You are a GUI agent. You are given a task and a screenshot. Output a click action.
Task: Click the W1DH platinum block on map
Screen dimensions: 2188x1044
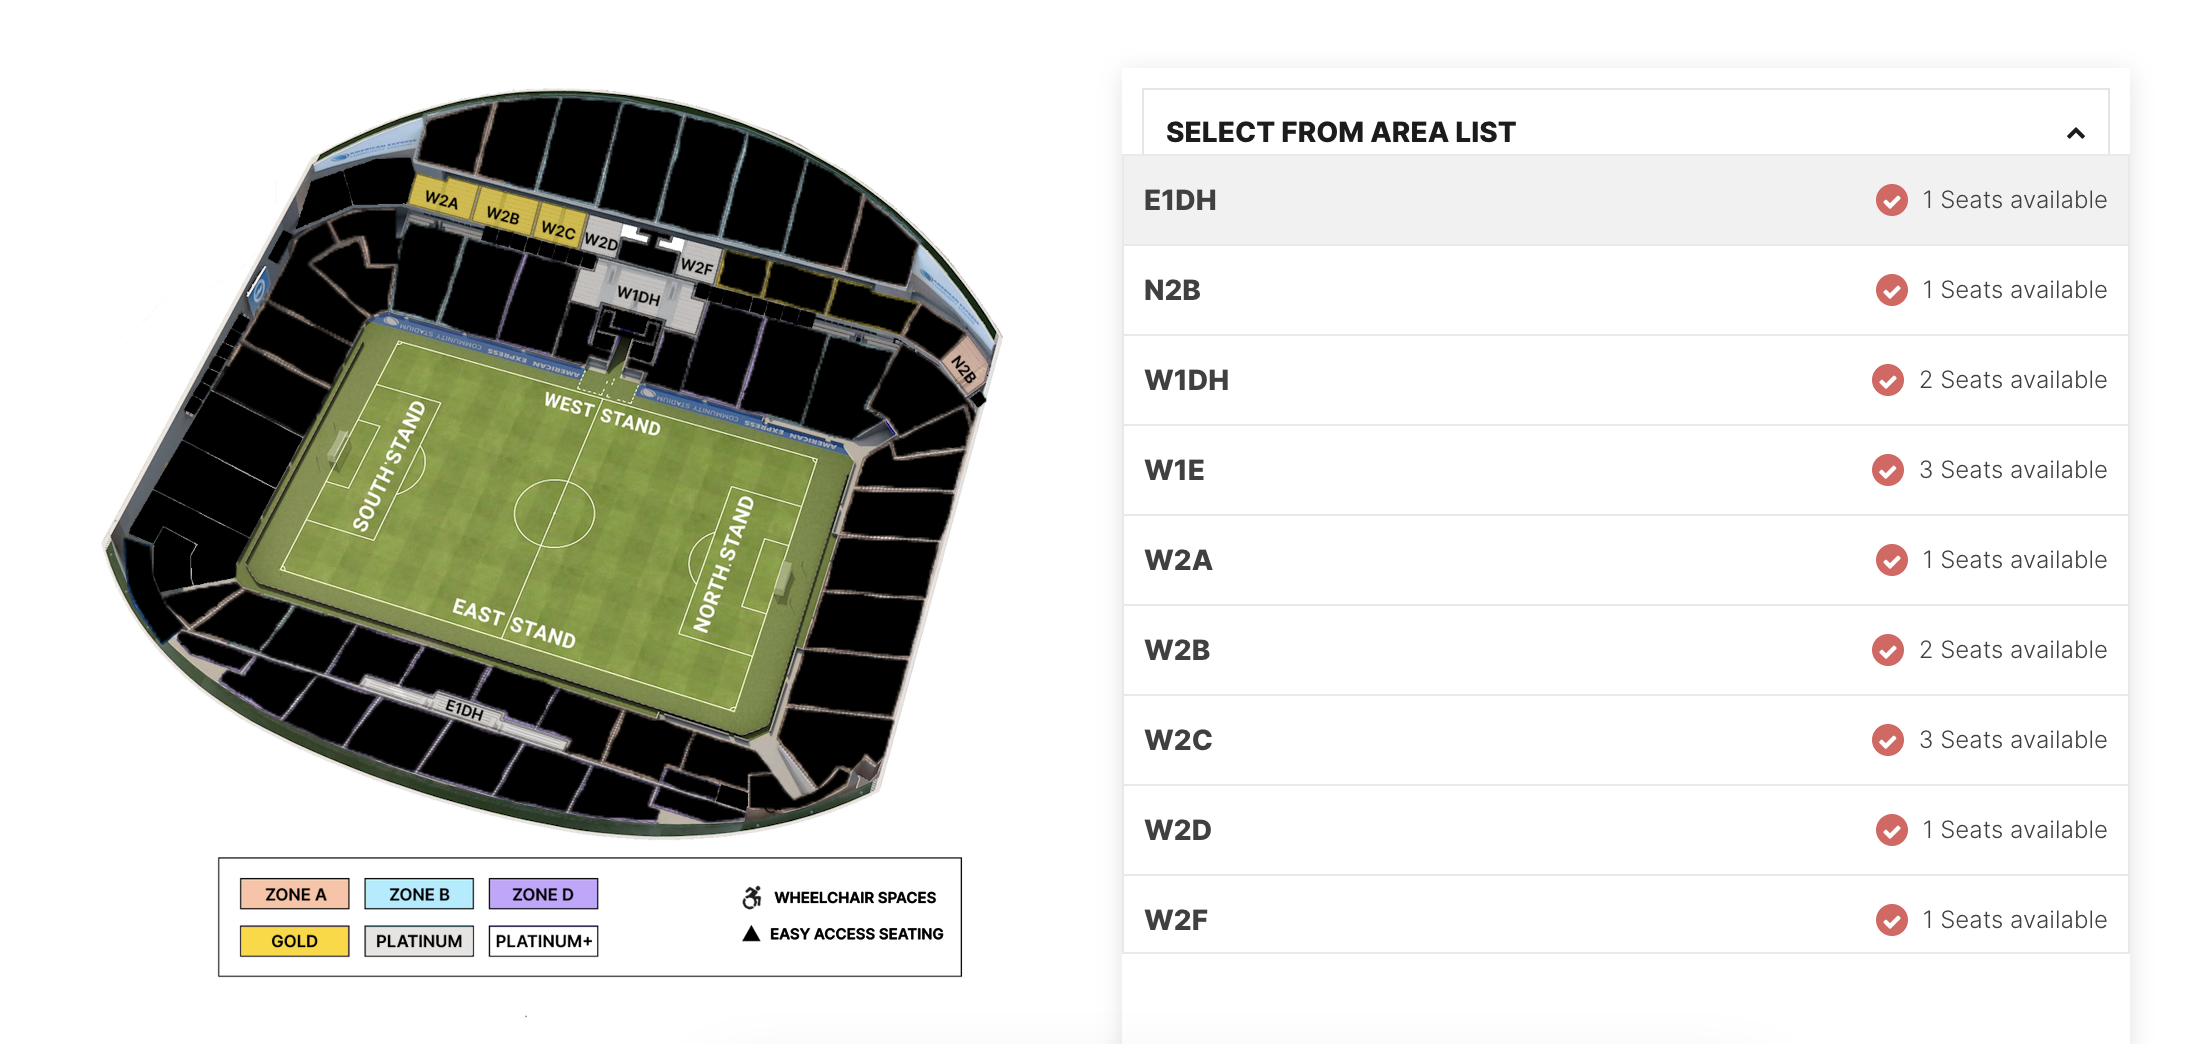[638, 296]
